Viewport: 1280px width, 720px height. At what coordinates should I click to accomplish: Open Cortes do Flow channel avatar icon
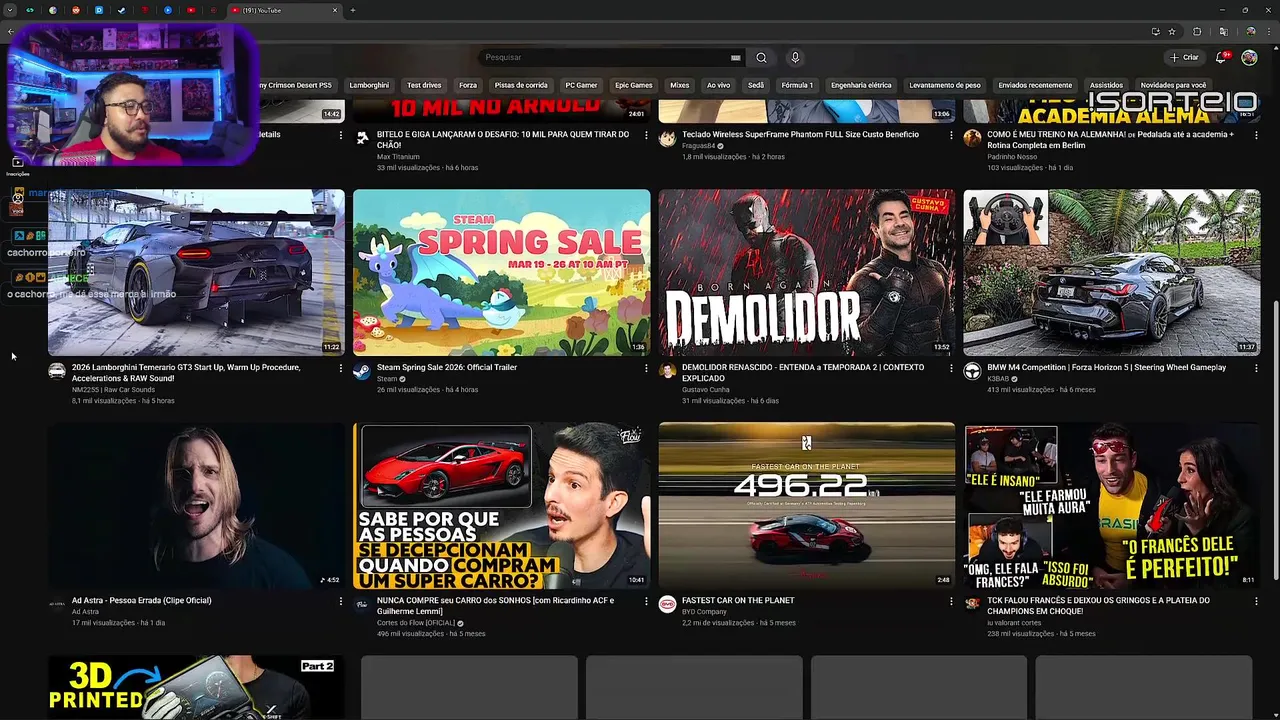362,604
